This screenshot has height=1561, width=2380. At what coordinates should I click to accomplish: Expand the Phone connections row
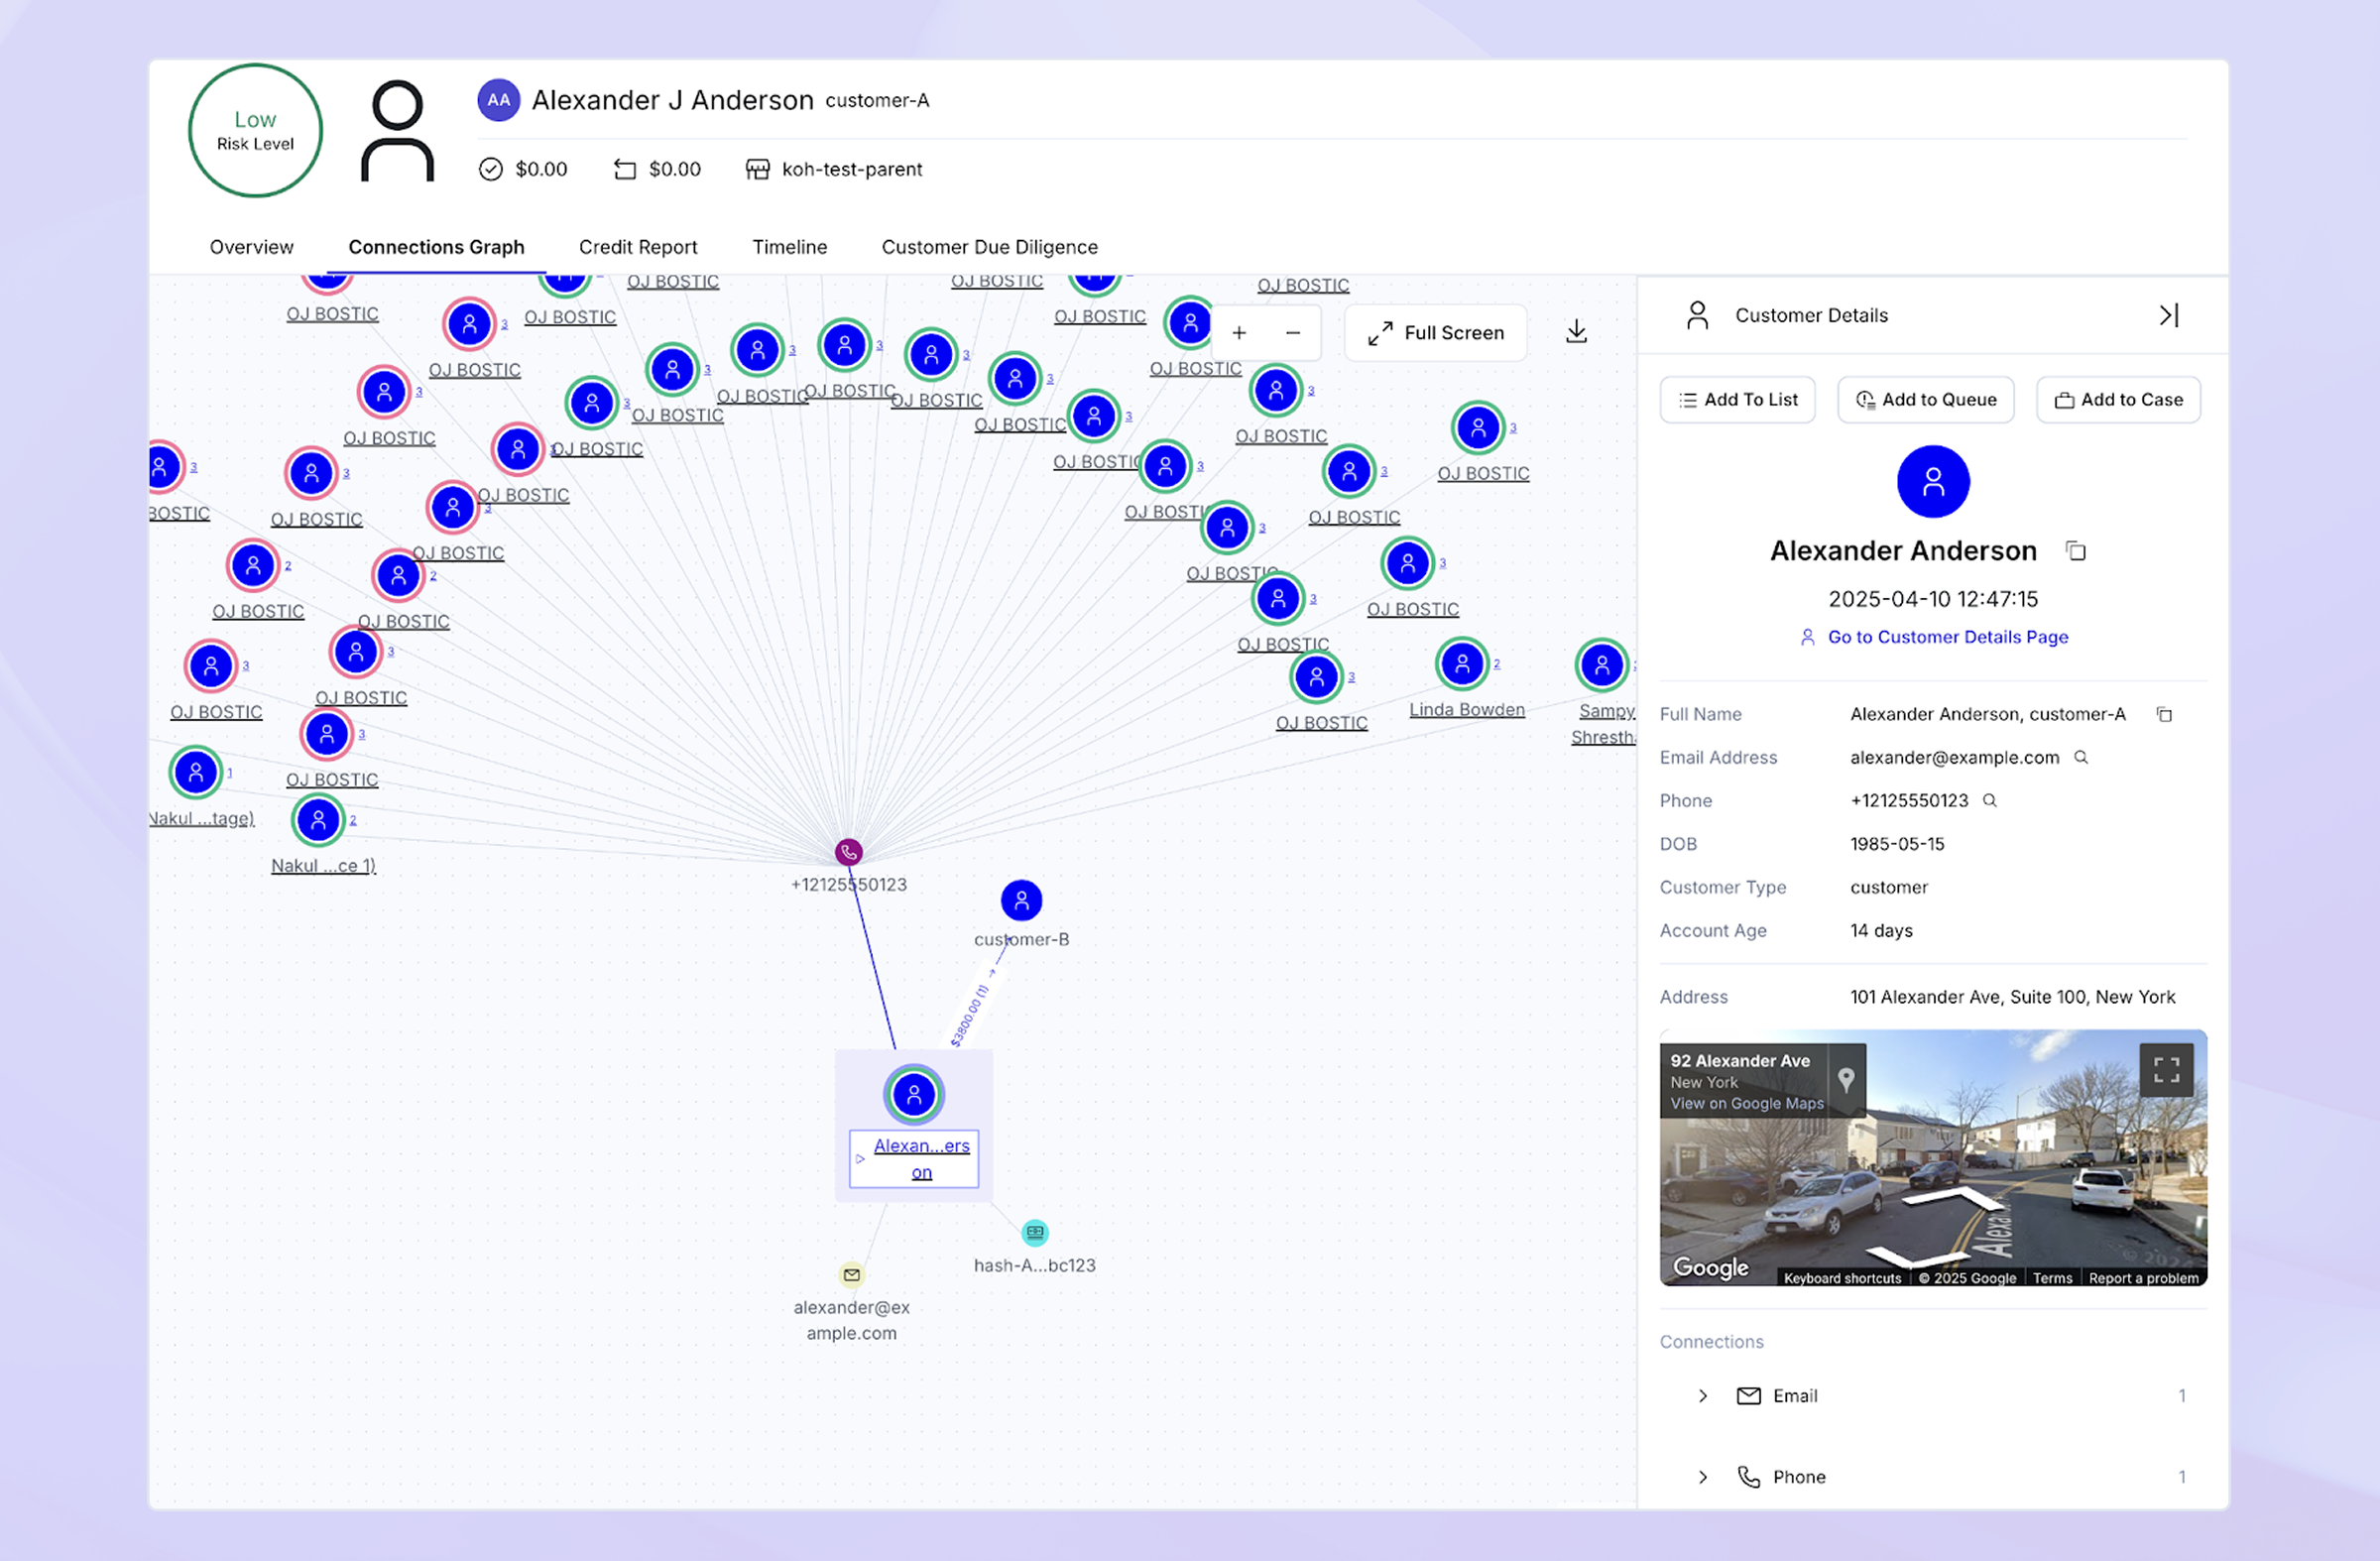pos(1703,1477)
